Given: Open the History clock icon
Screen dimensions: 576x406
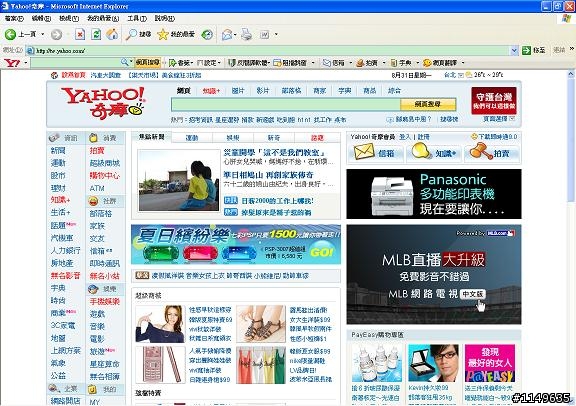Looking at the screenshot, I should coord(207,35).
